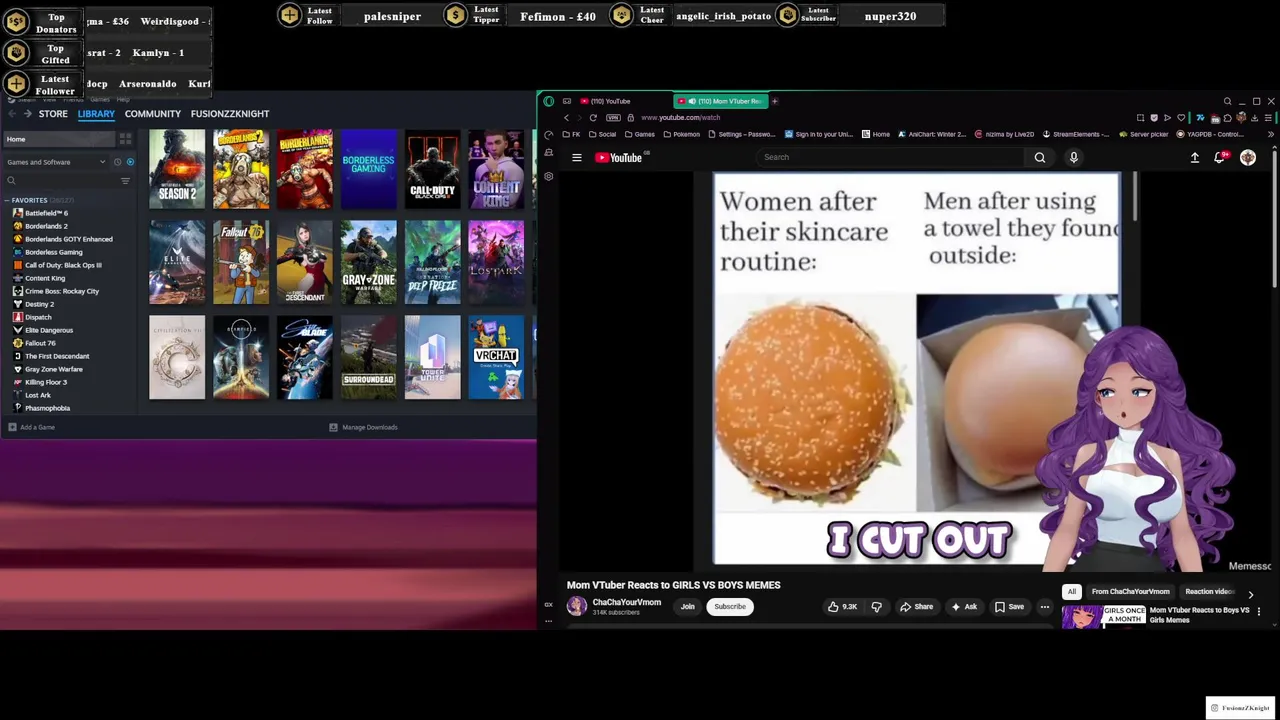Screen dimensions: 1280x720
Task: Show recent games with Steam clock icon
Action: pyautogui.click(x=117, y=162)
